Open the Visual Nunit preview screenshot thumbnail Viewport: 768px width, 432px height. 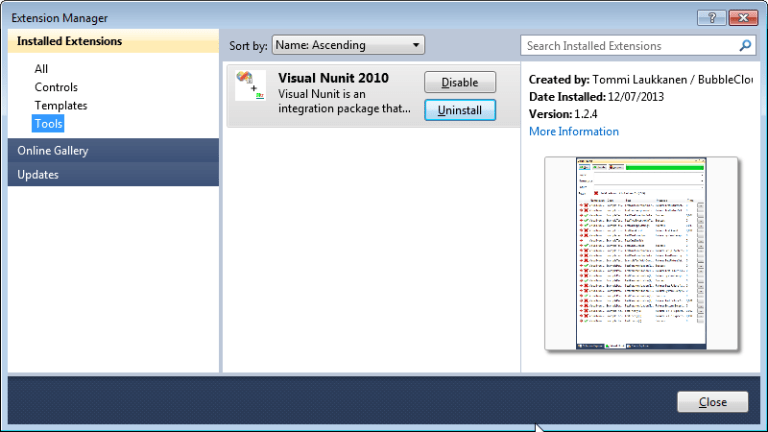pos(641,253)
